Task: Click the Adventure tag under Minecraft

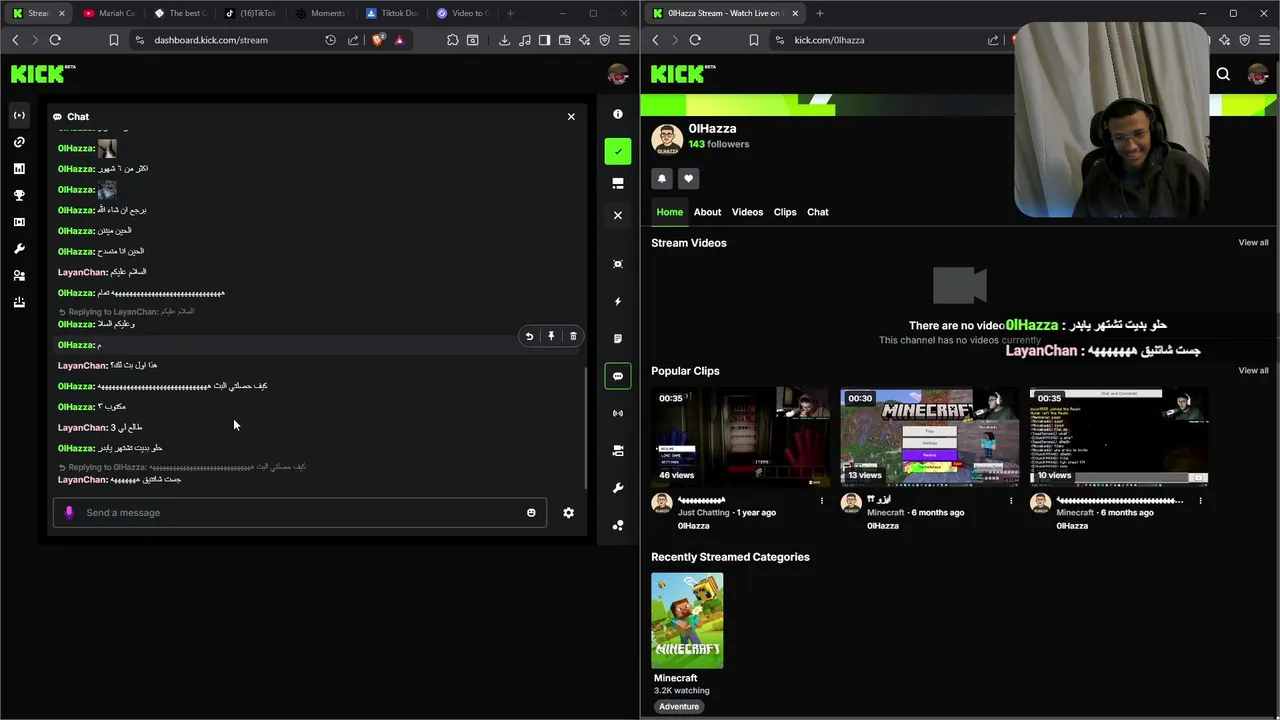Action: [679, 707]
